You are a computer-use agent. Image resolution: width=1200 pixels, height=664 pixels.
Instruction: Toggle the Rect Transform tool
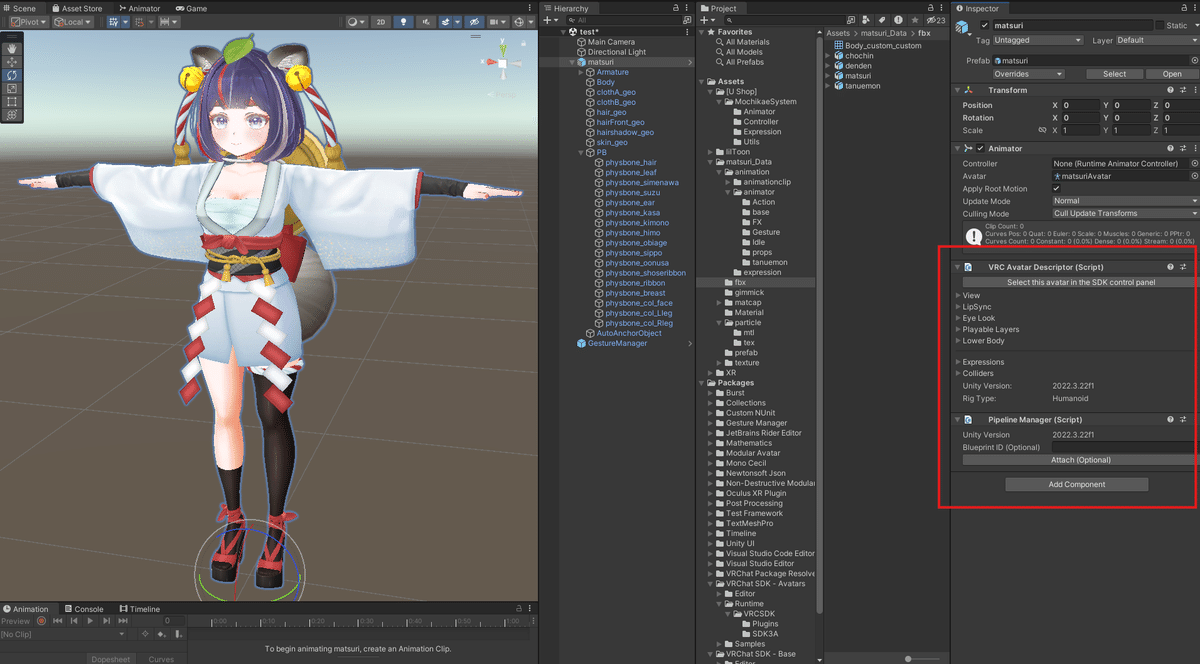12,100
